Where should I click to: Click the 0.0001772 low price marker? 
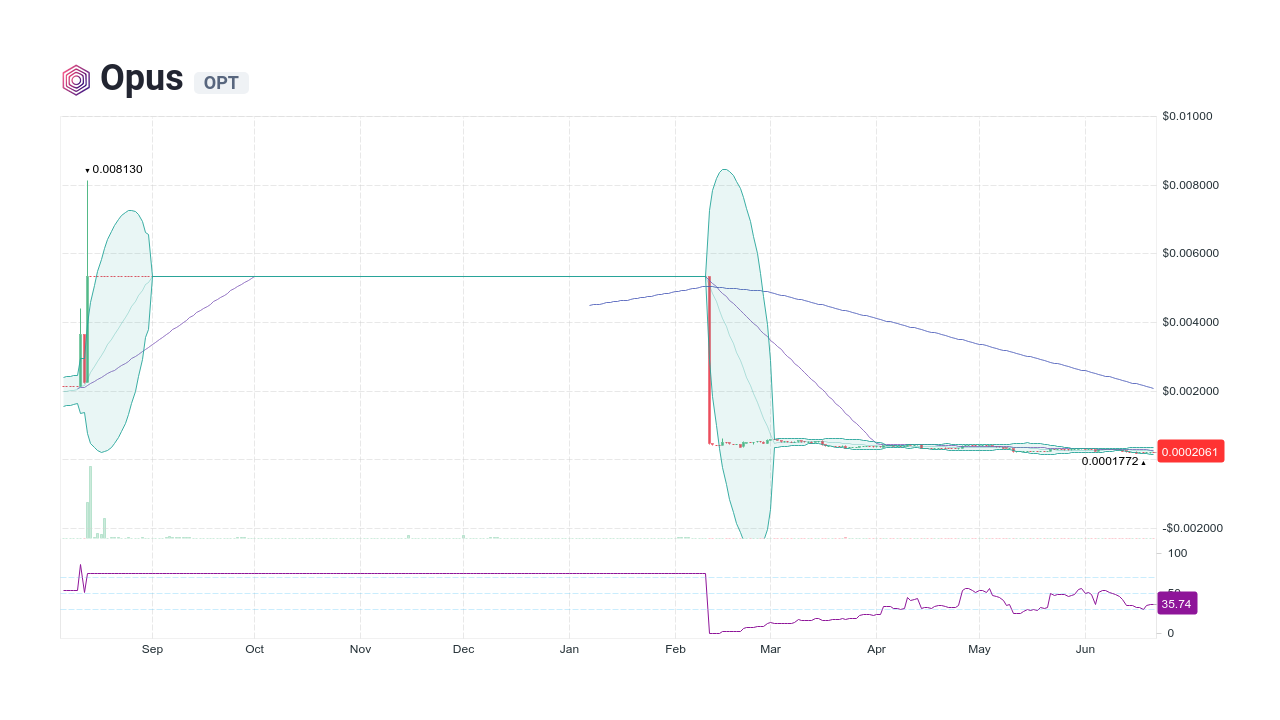[x=1110, y=462]
